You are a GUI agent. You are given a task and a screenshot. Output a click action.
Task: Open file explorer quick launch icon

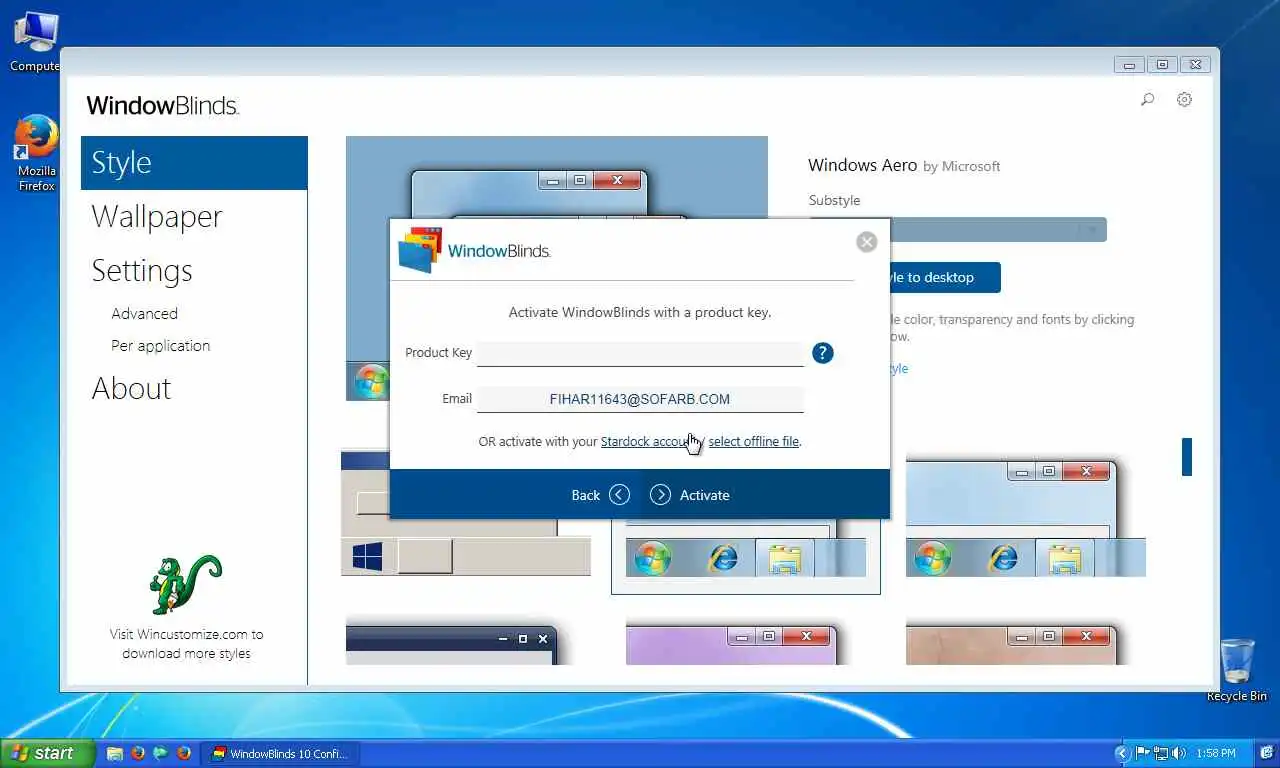115,754
